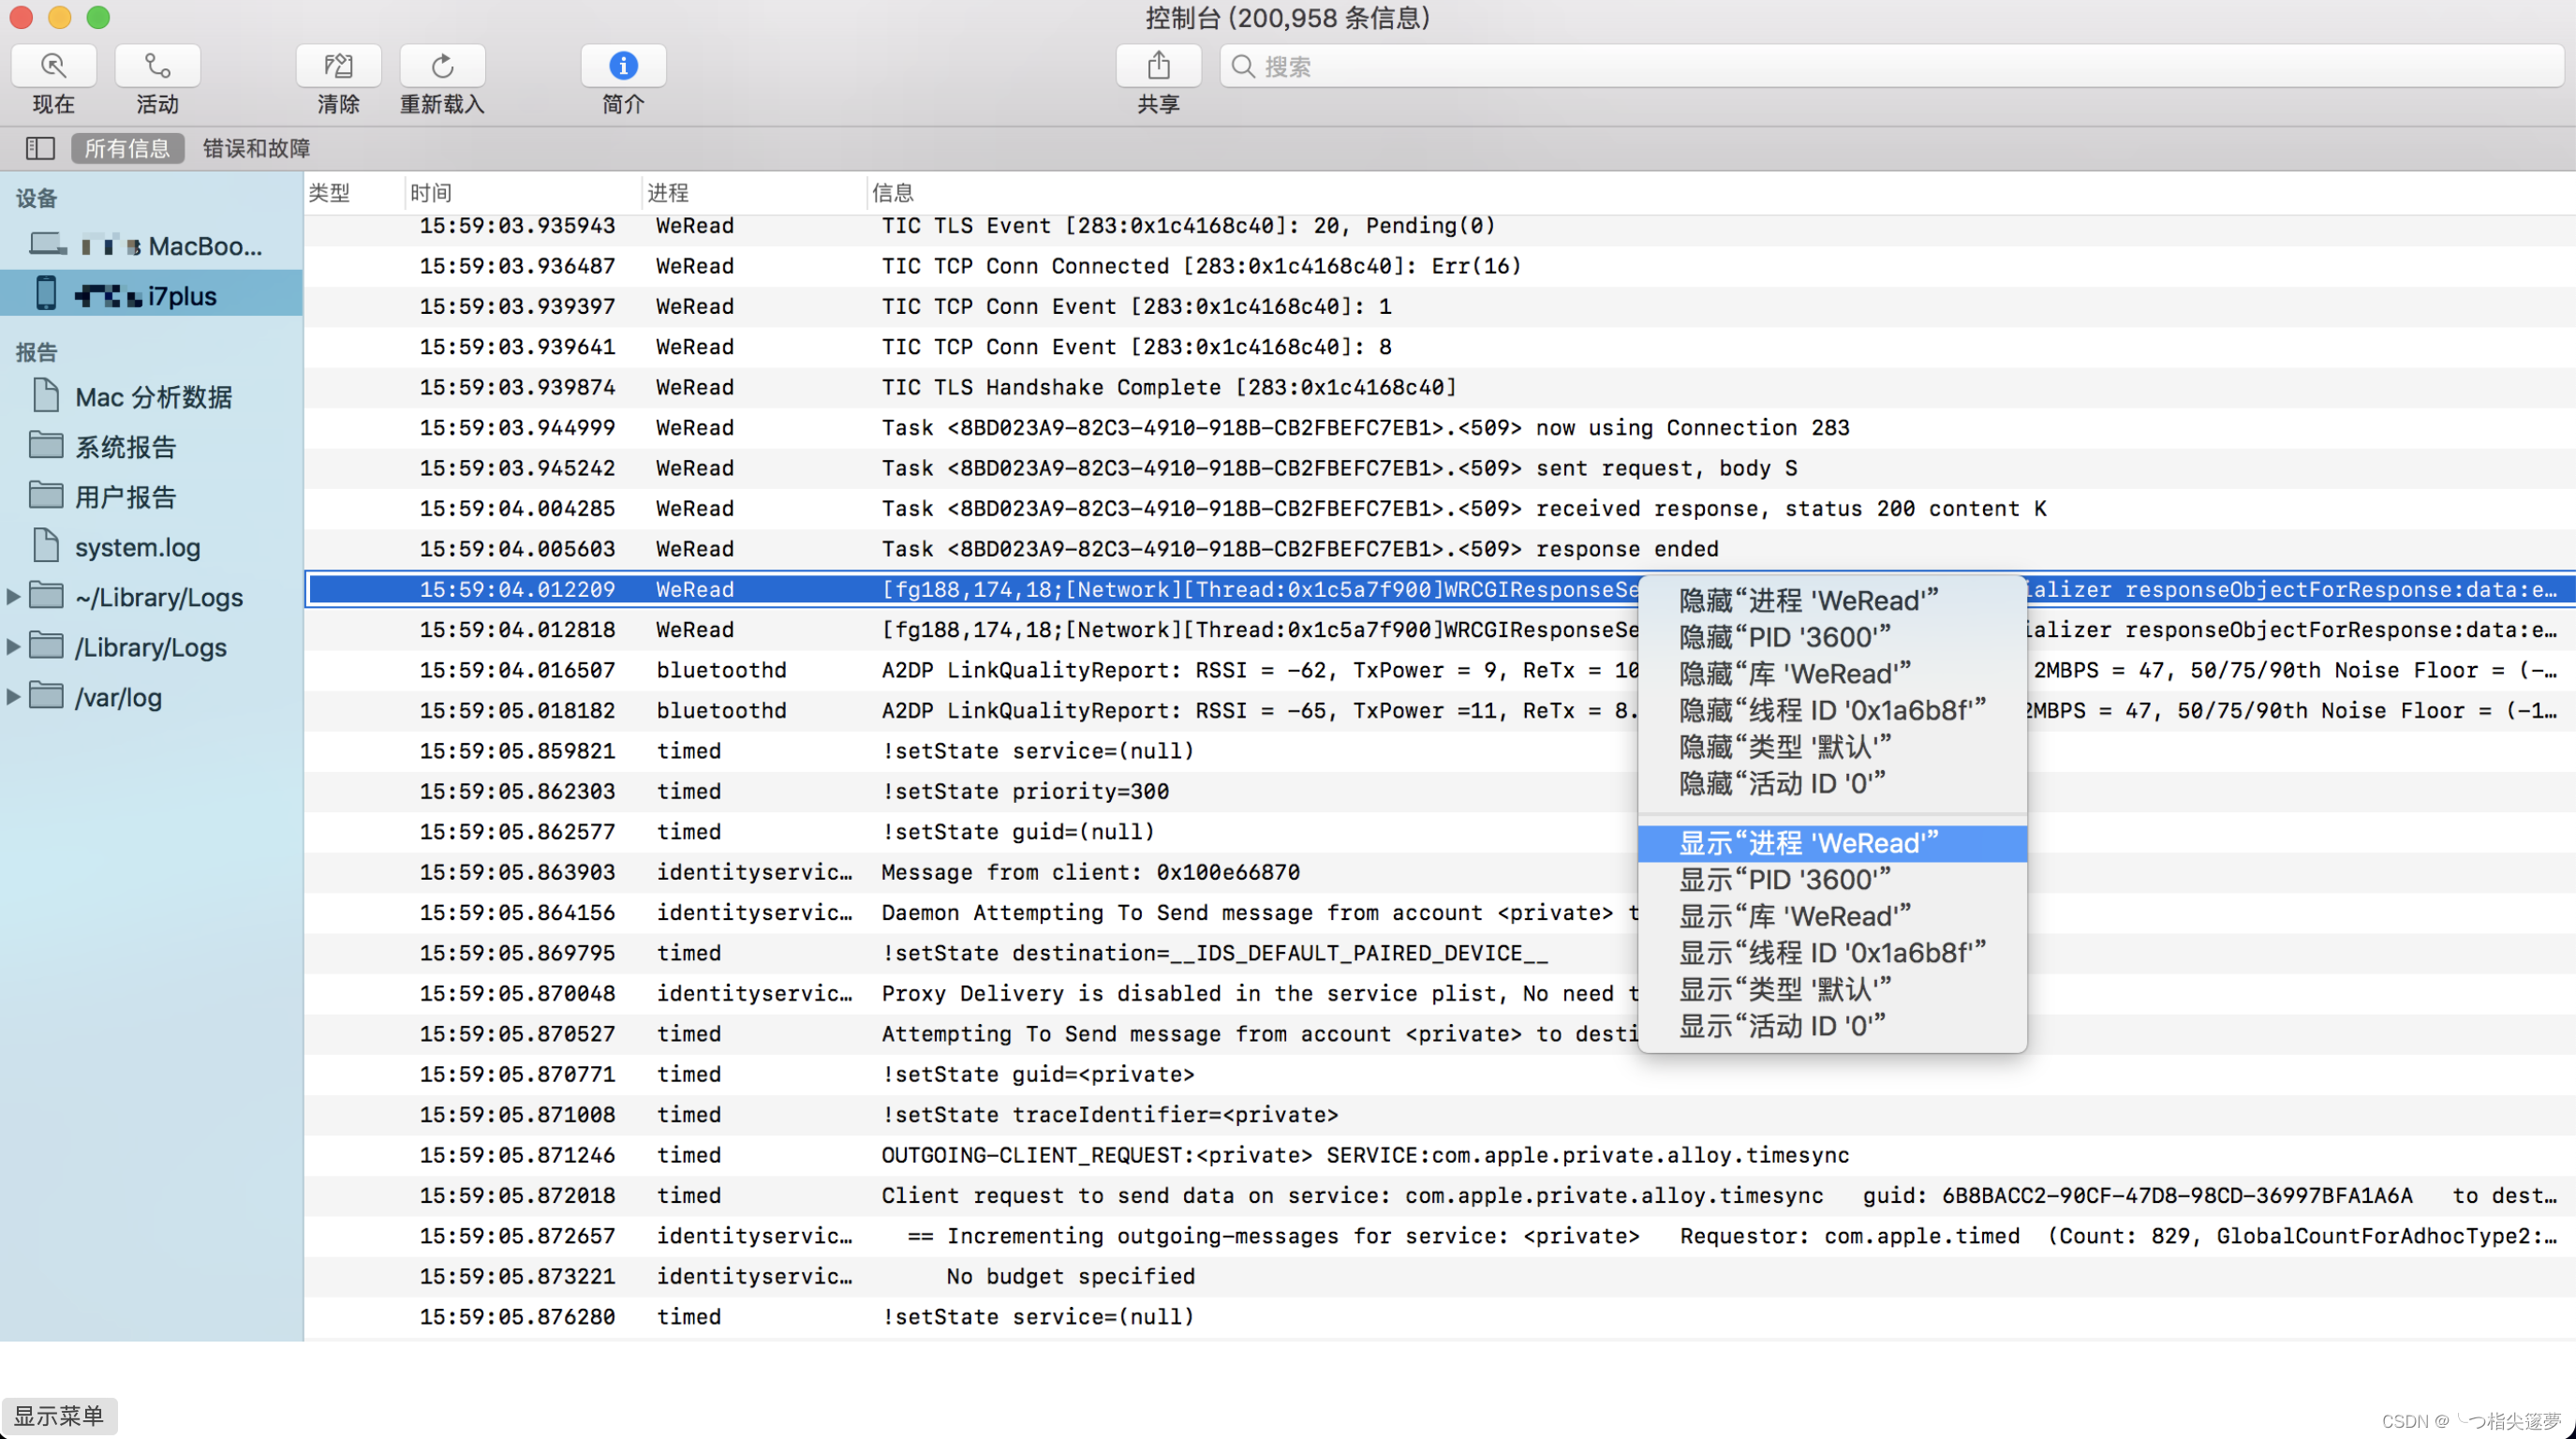Select the i7plus iPhone device

coord(151,295)
